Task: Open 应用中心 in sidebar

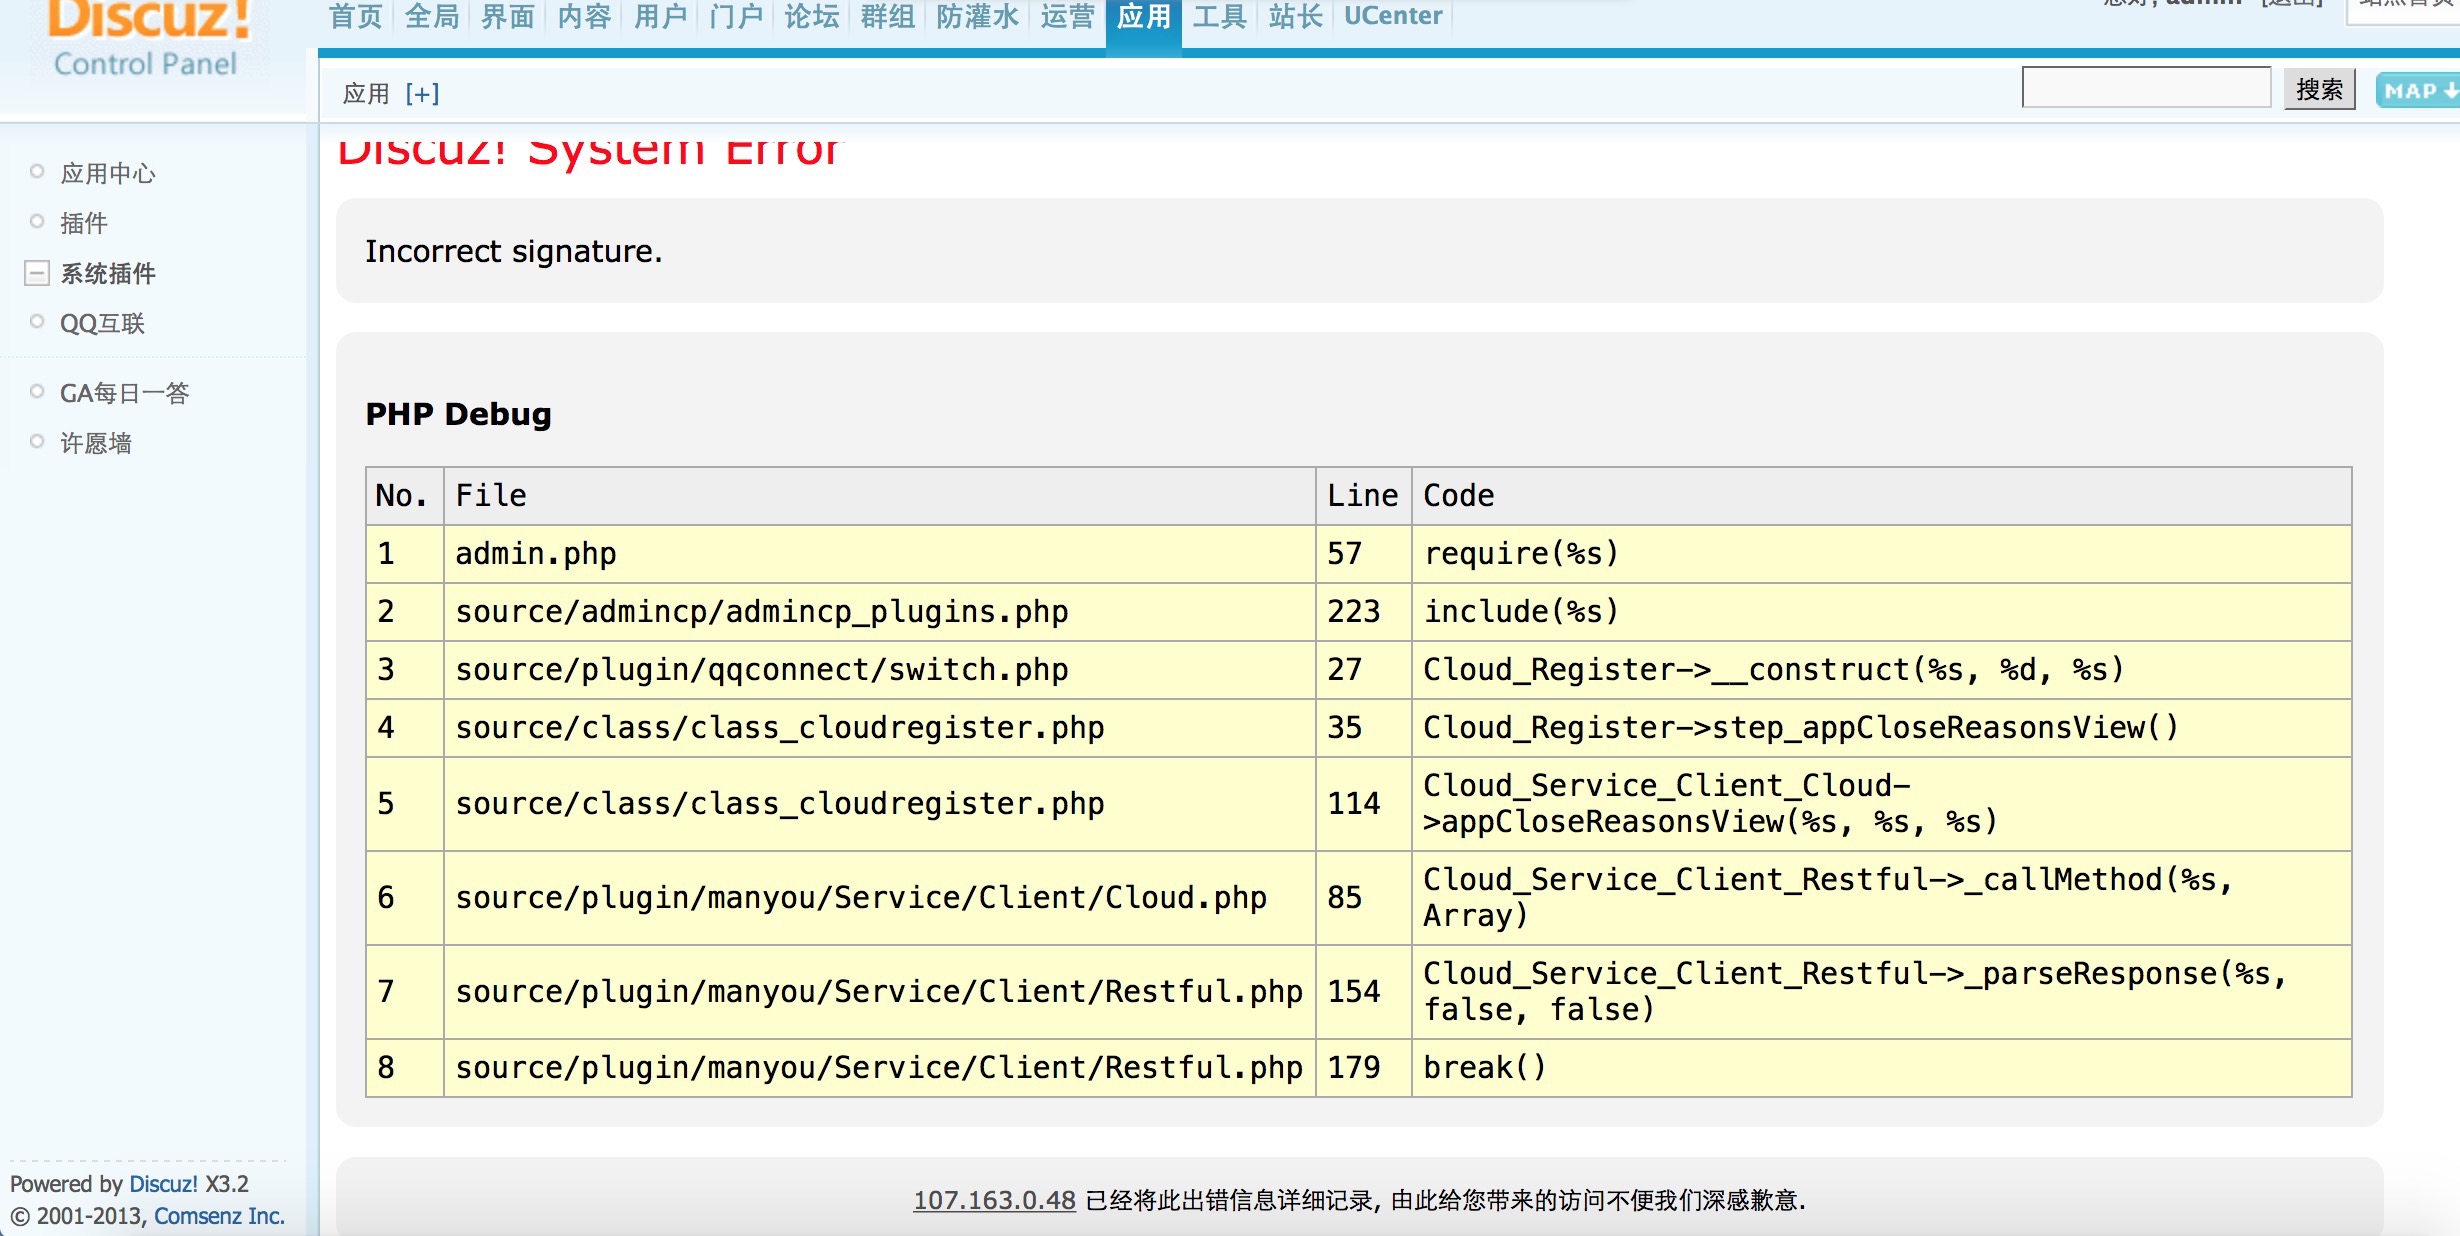Action: coord(108,173)
